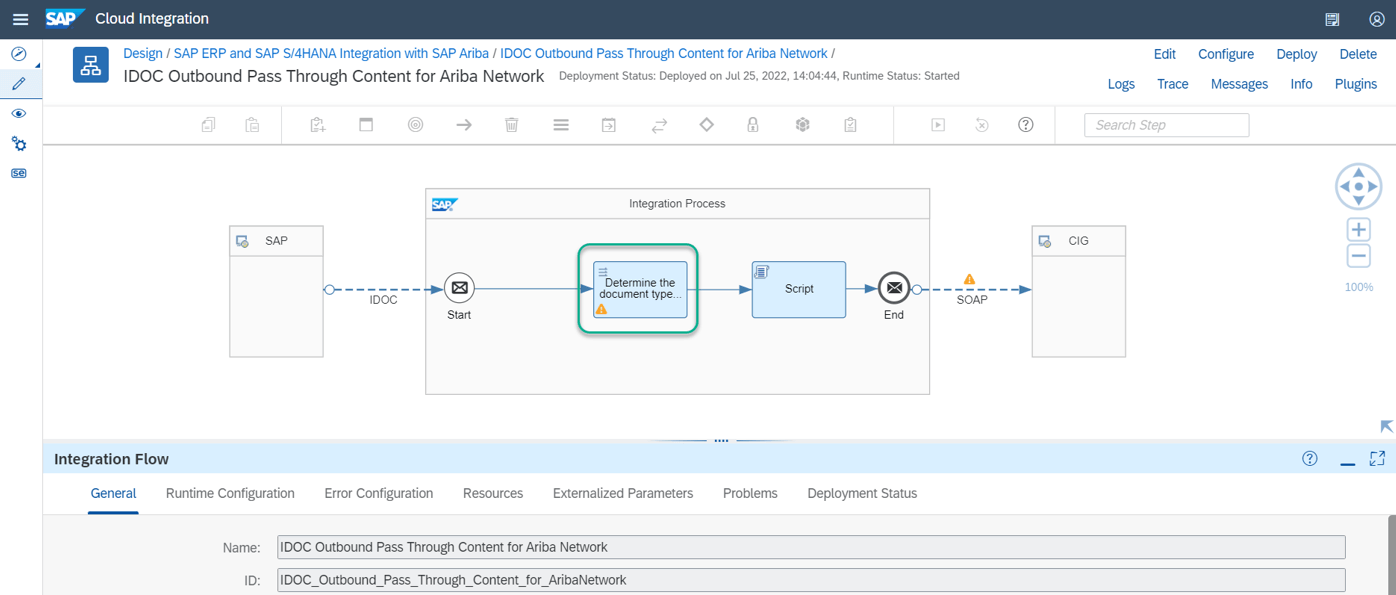Click the clipboard-plus participant icon in toolbar
This screenshot has width=1396, height=595.
[x=318, y=125]
